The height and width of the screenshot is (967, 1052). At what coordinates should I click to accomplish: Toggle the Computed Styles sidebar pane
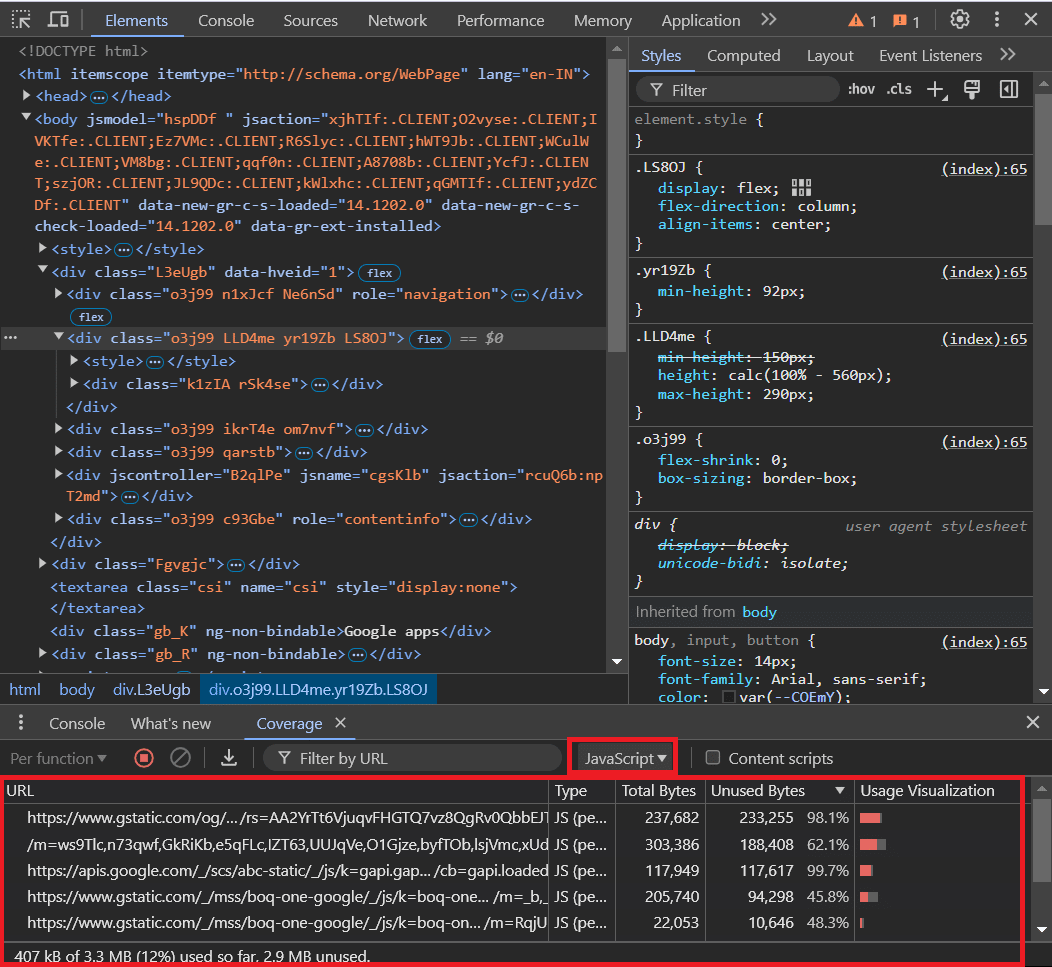[x=1008, y=89]
